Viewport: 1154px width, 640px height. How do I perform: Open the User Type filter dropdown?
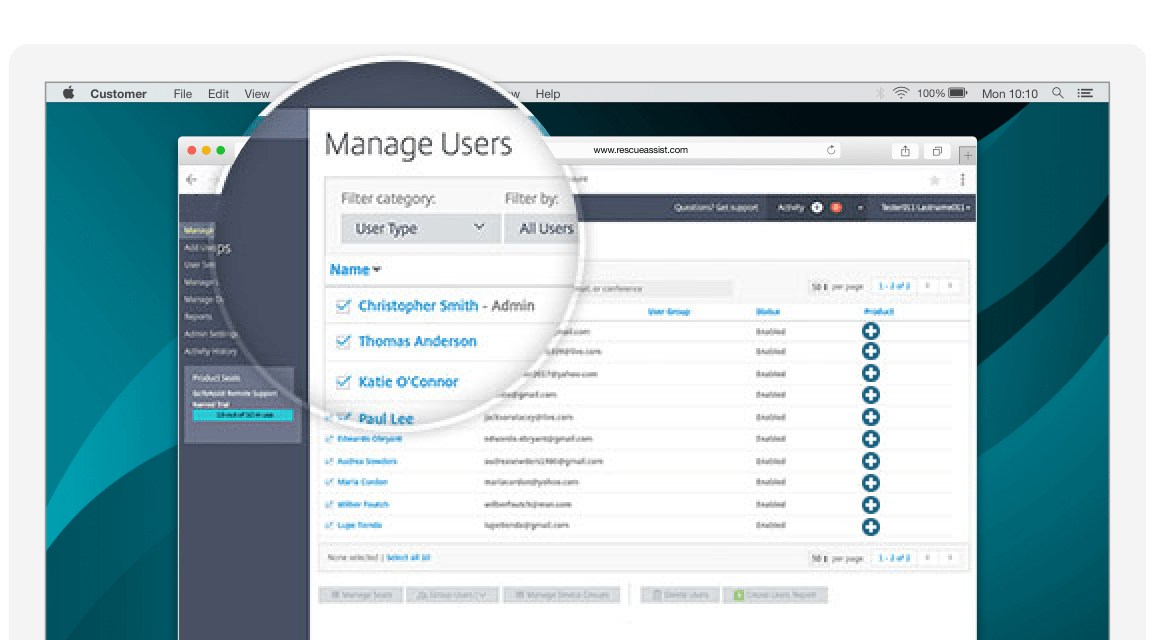click(419, 228)
